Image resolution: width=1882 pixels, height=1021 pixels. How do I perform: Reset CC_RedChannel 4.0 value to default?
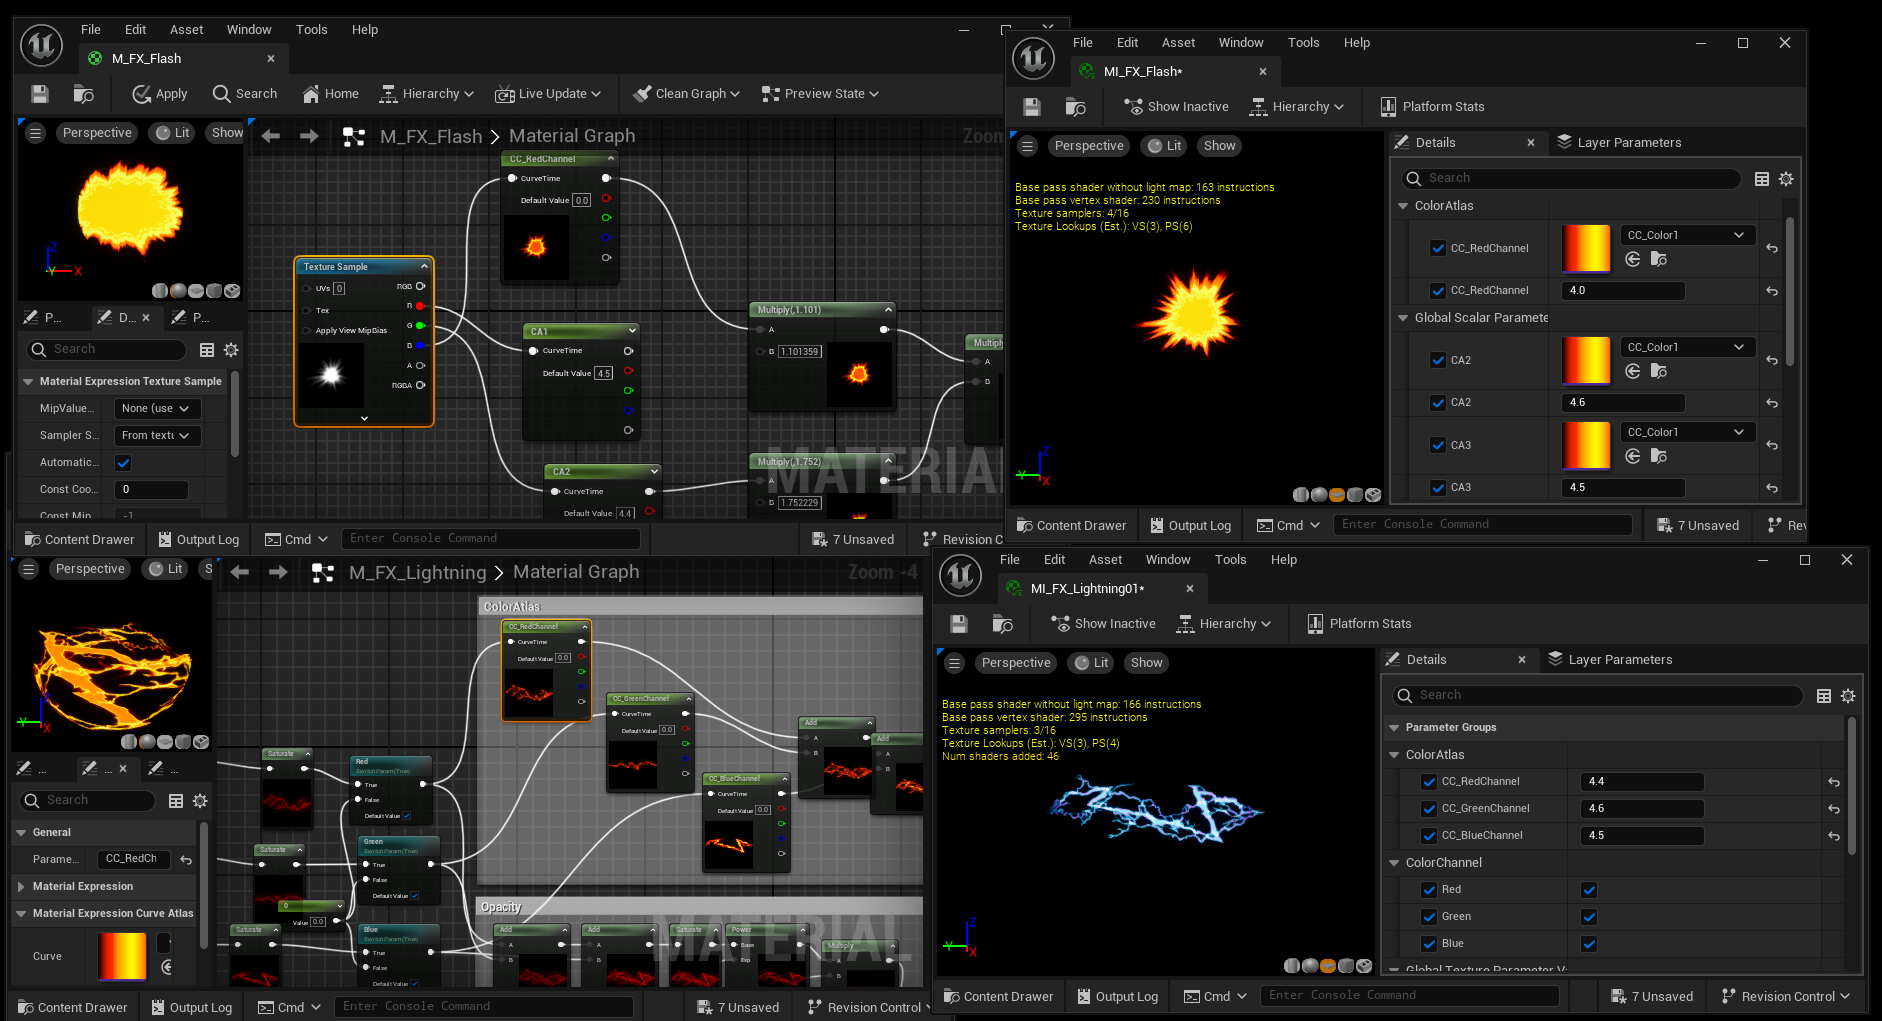click(x=1772, y=291)
